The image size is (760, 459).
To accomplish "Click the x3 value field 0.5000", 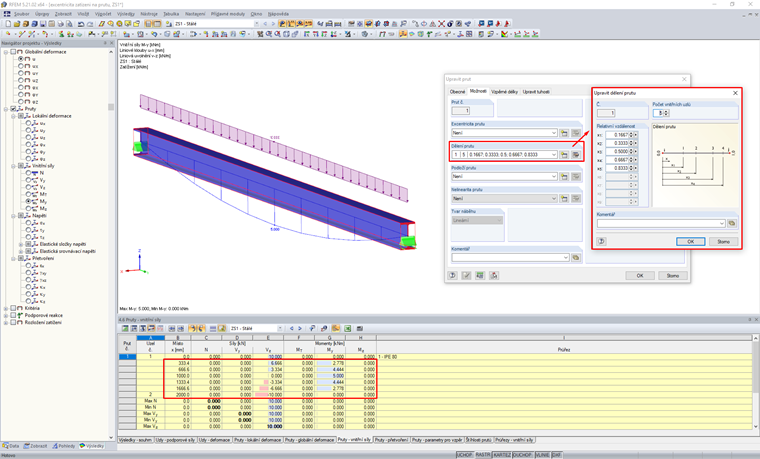I will pos(617,152).
